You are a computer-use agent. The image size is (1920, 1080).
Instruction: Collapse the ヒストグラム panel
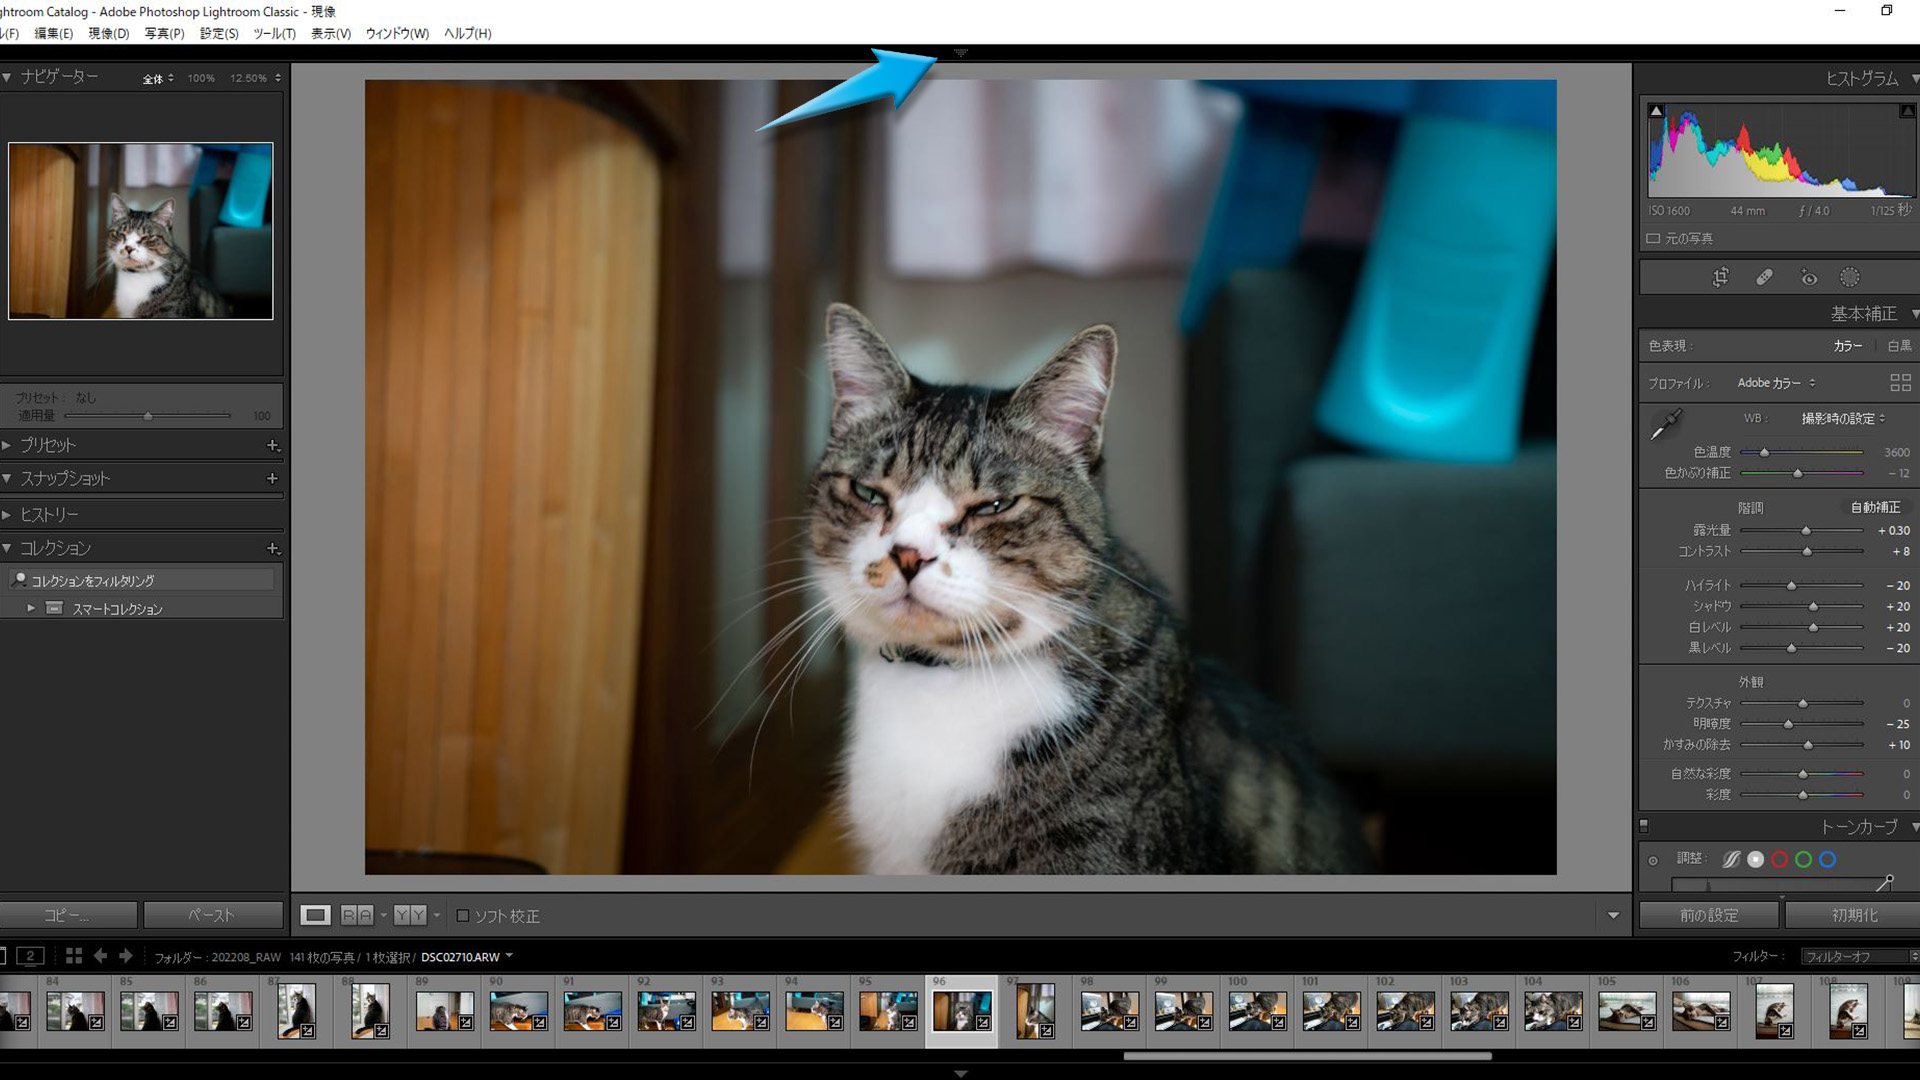click(x=1914, y=78)
